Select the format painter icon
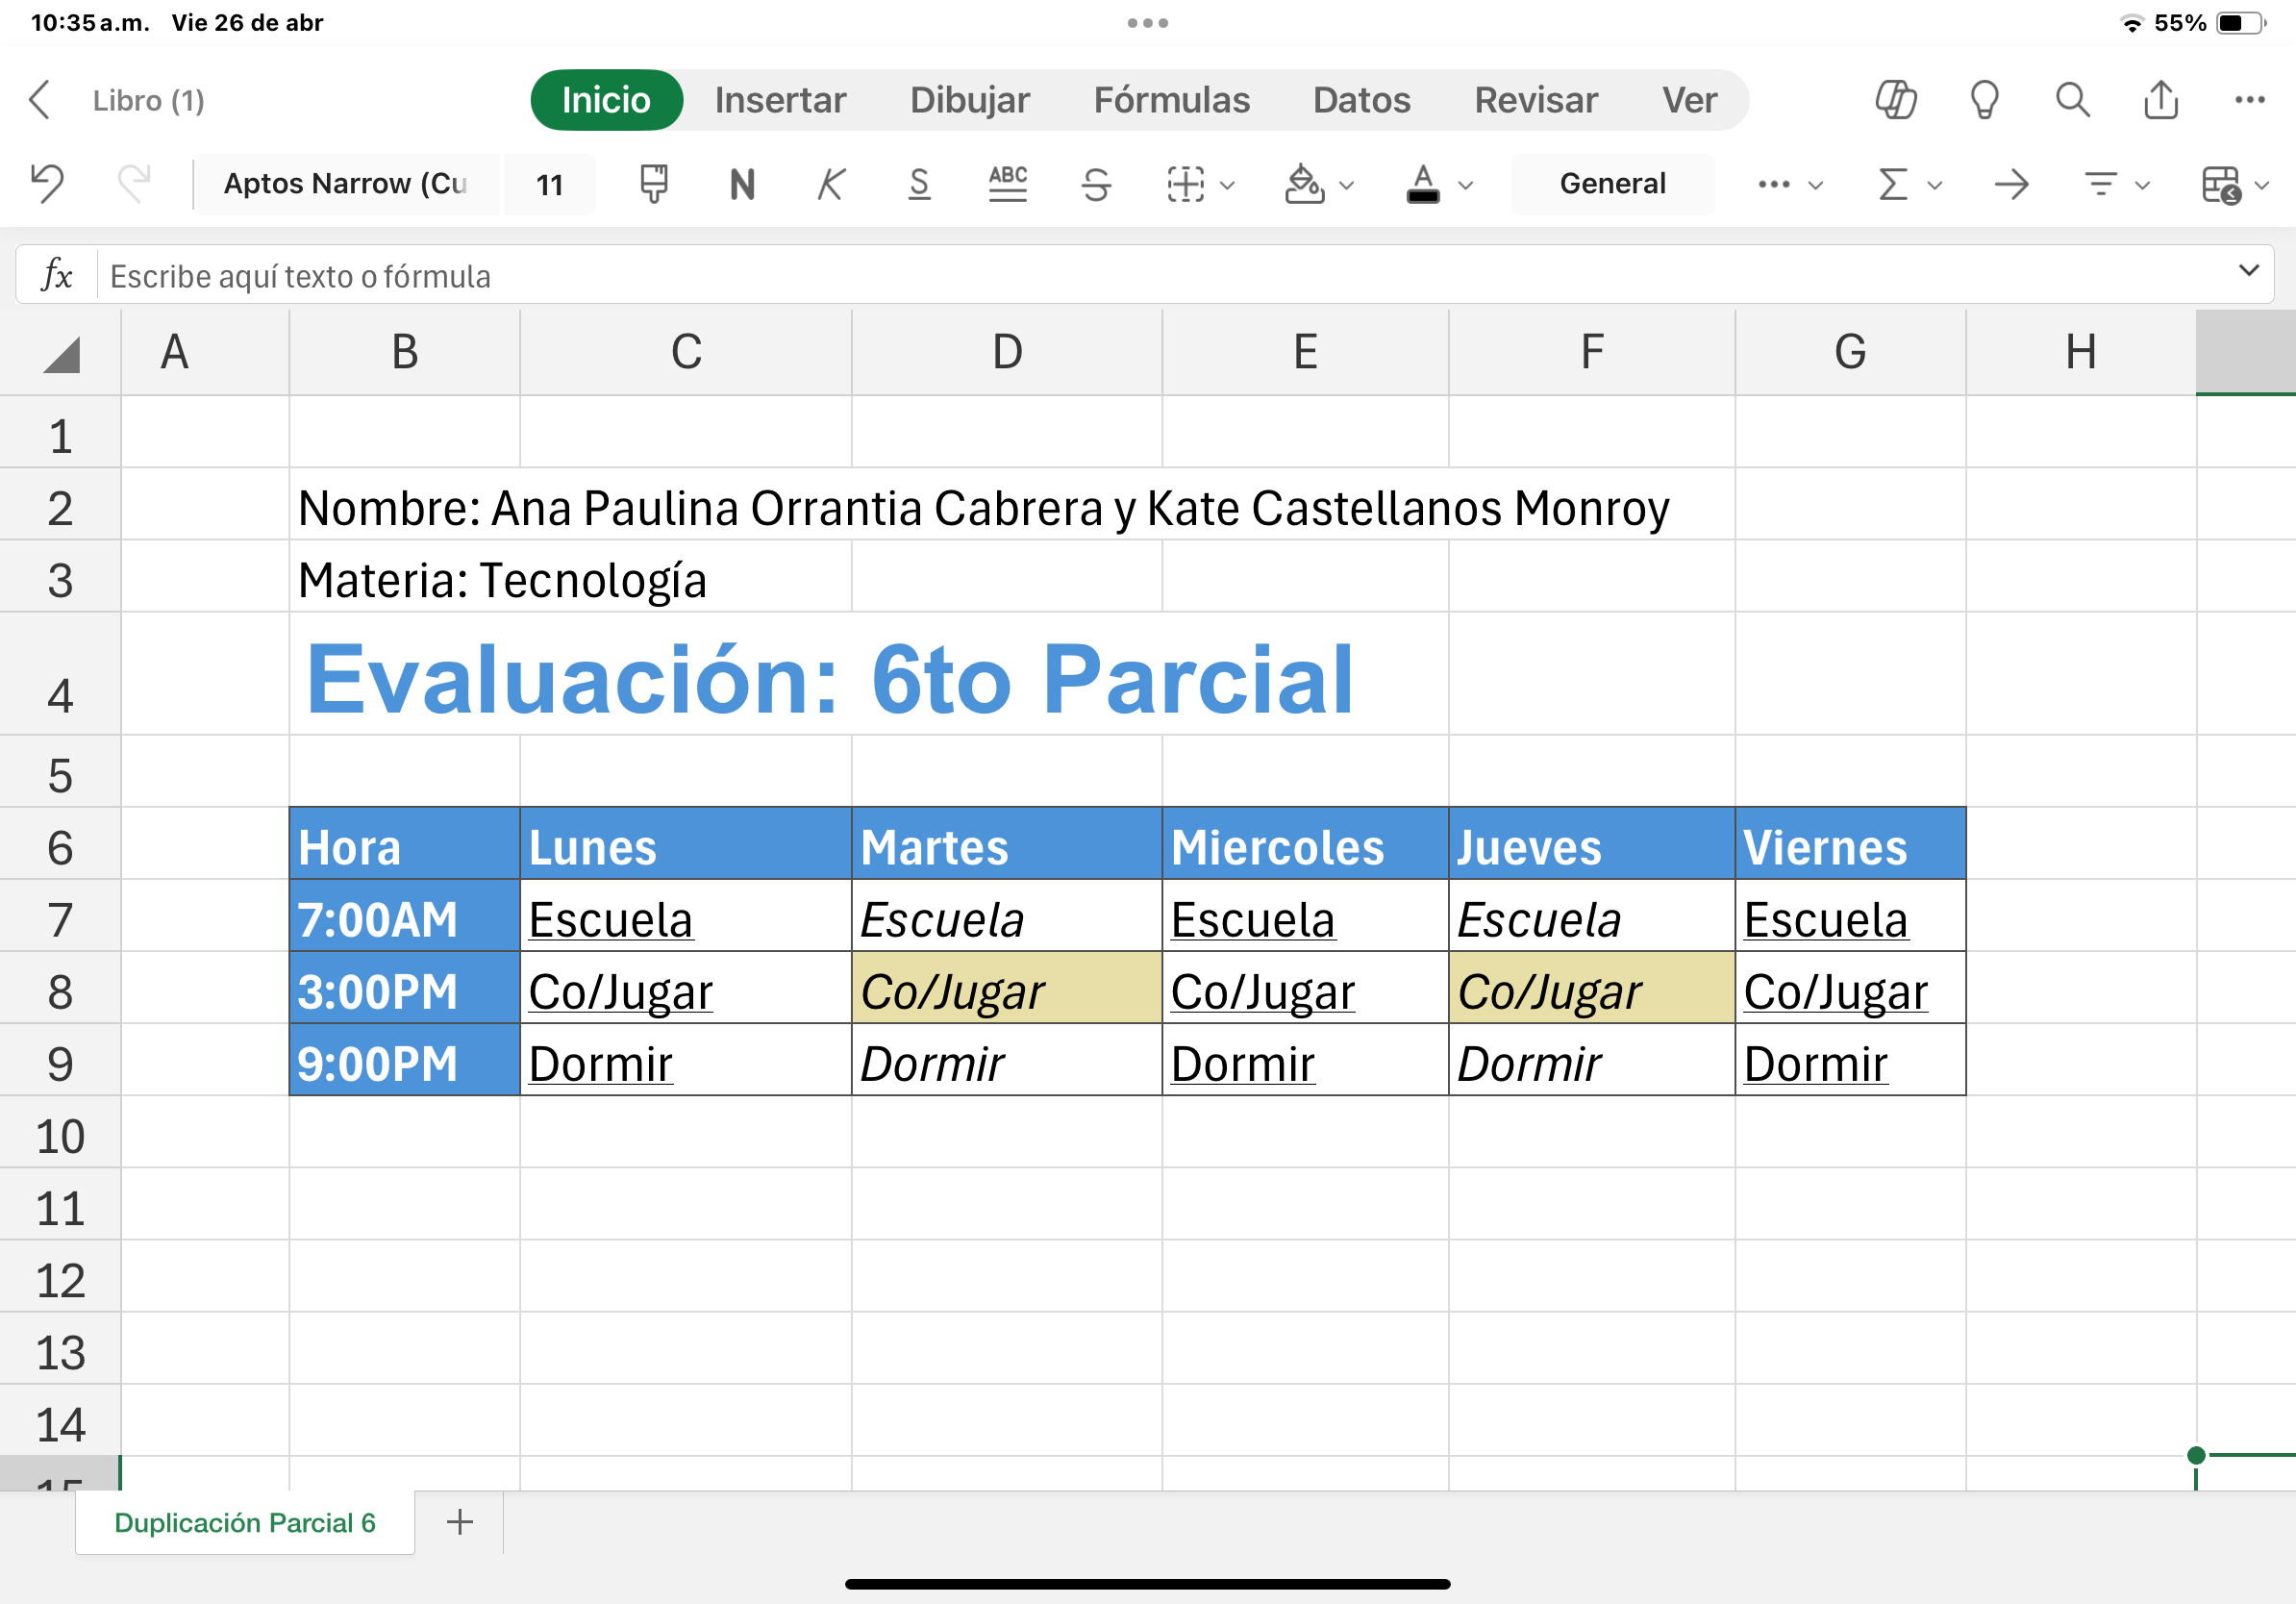 653,183
